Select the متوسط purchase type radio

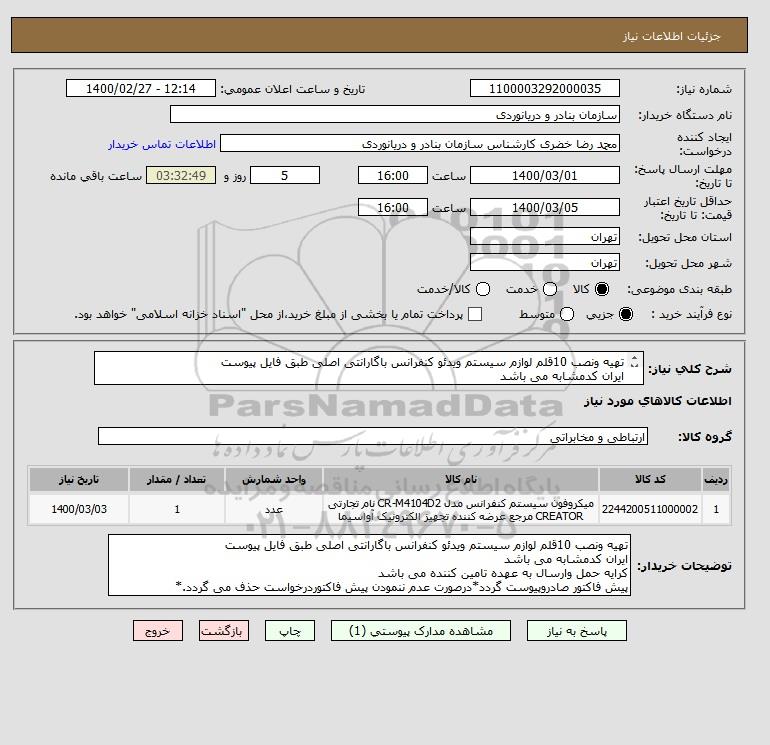(567, 314)
